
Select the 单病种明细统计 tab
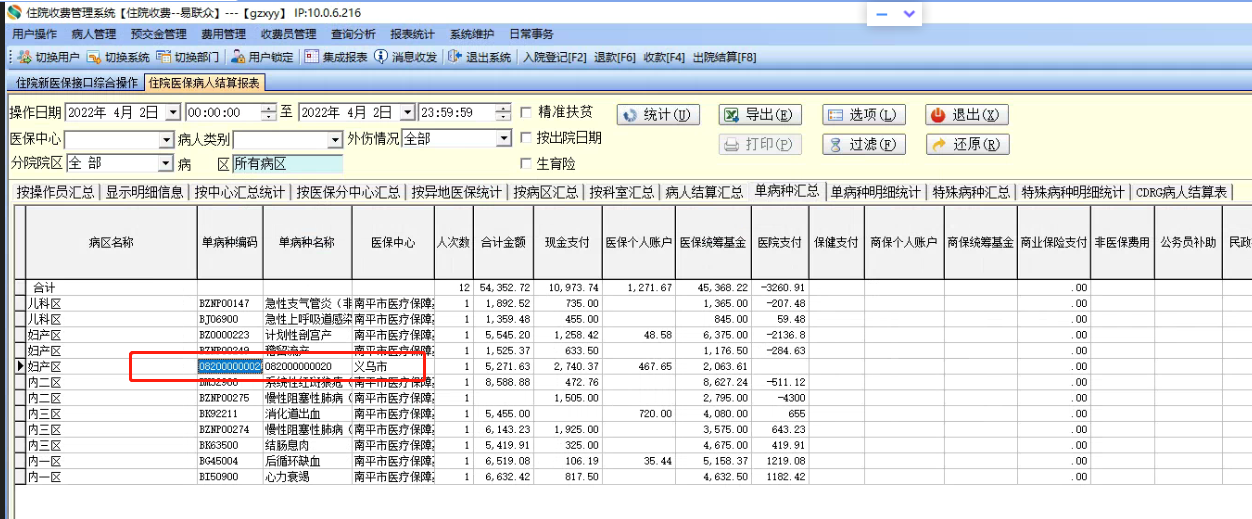(x=876, y=193)
